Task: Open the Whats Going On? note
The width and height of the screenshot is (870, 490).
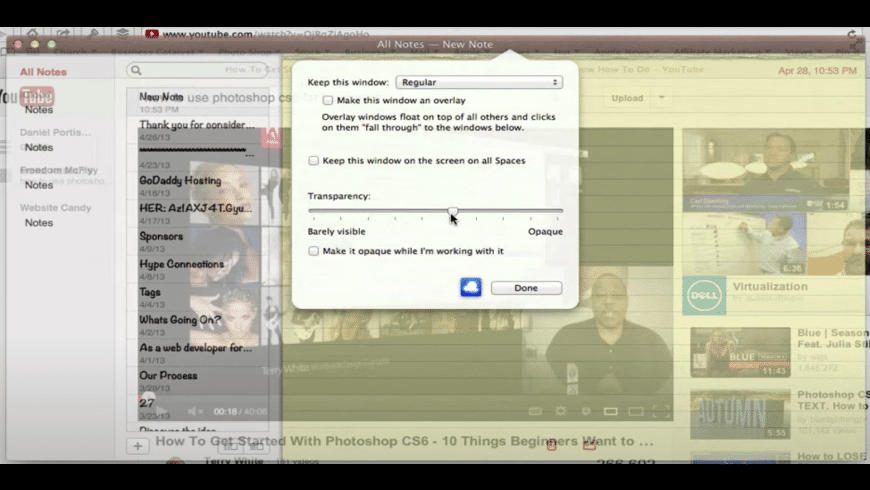Action: 198,325
